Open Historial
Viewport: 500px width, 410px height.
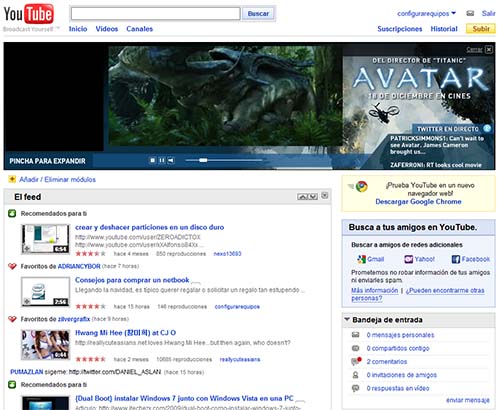pyautogui.click(x=444, y=29)
